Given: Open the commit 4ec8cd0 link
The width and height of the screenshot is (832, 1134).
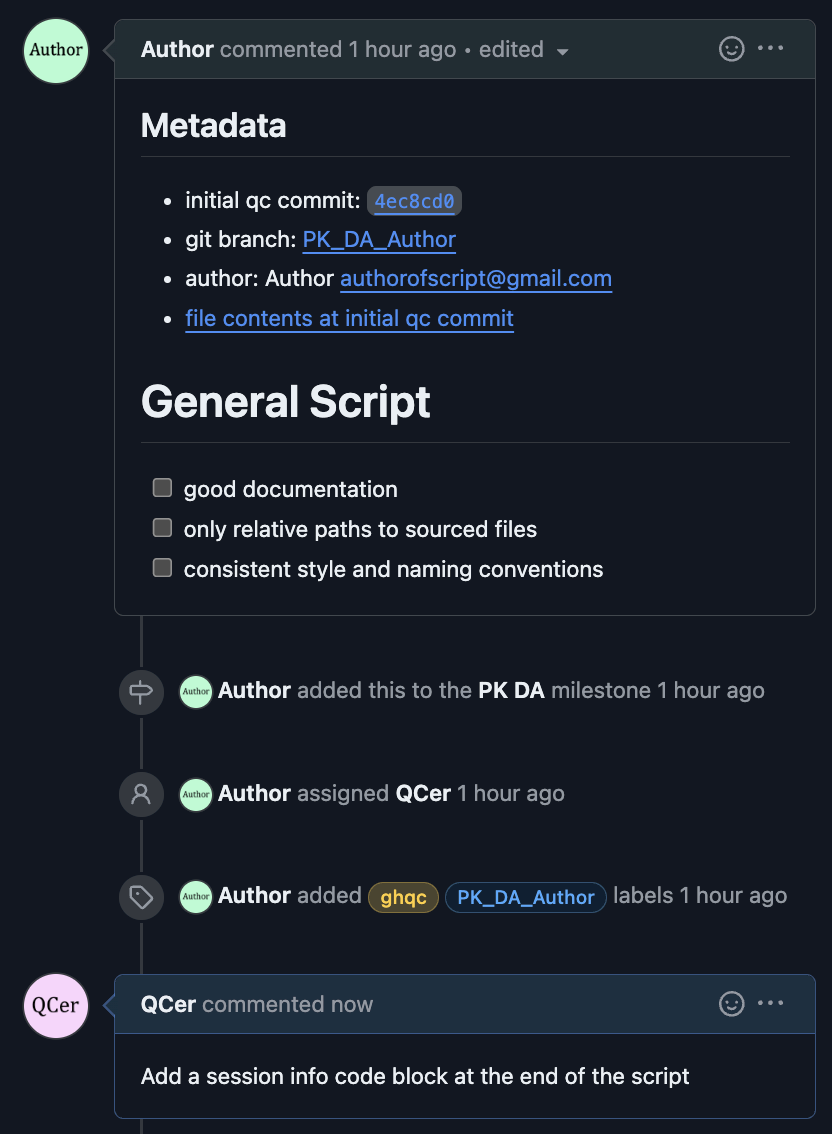Looking at the screenshot, I should 415,201.
